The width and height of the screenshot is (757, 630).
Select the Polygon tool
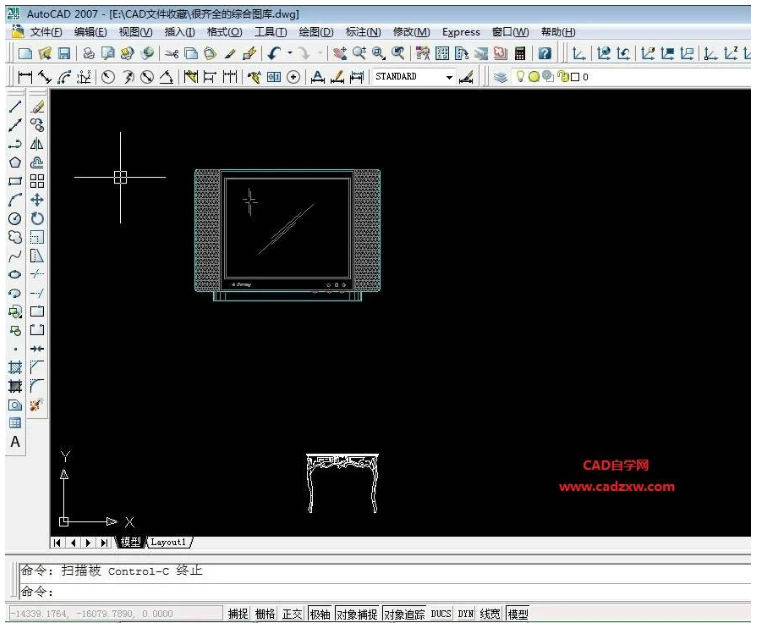pos(15,163)
